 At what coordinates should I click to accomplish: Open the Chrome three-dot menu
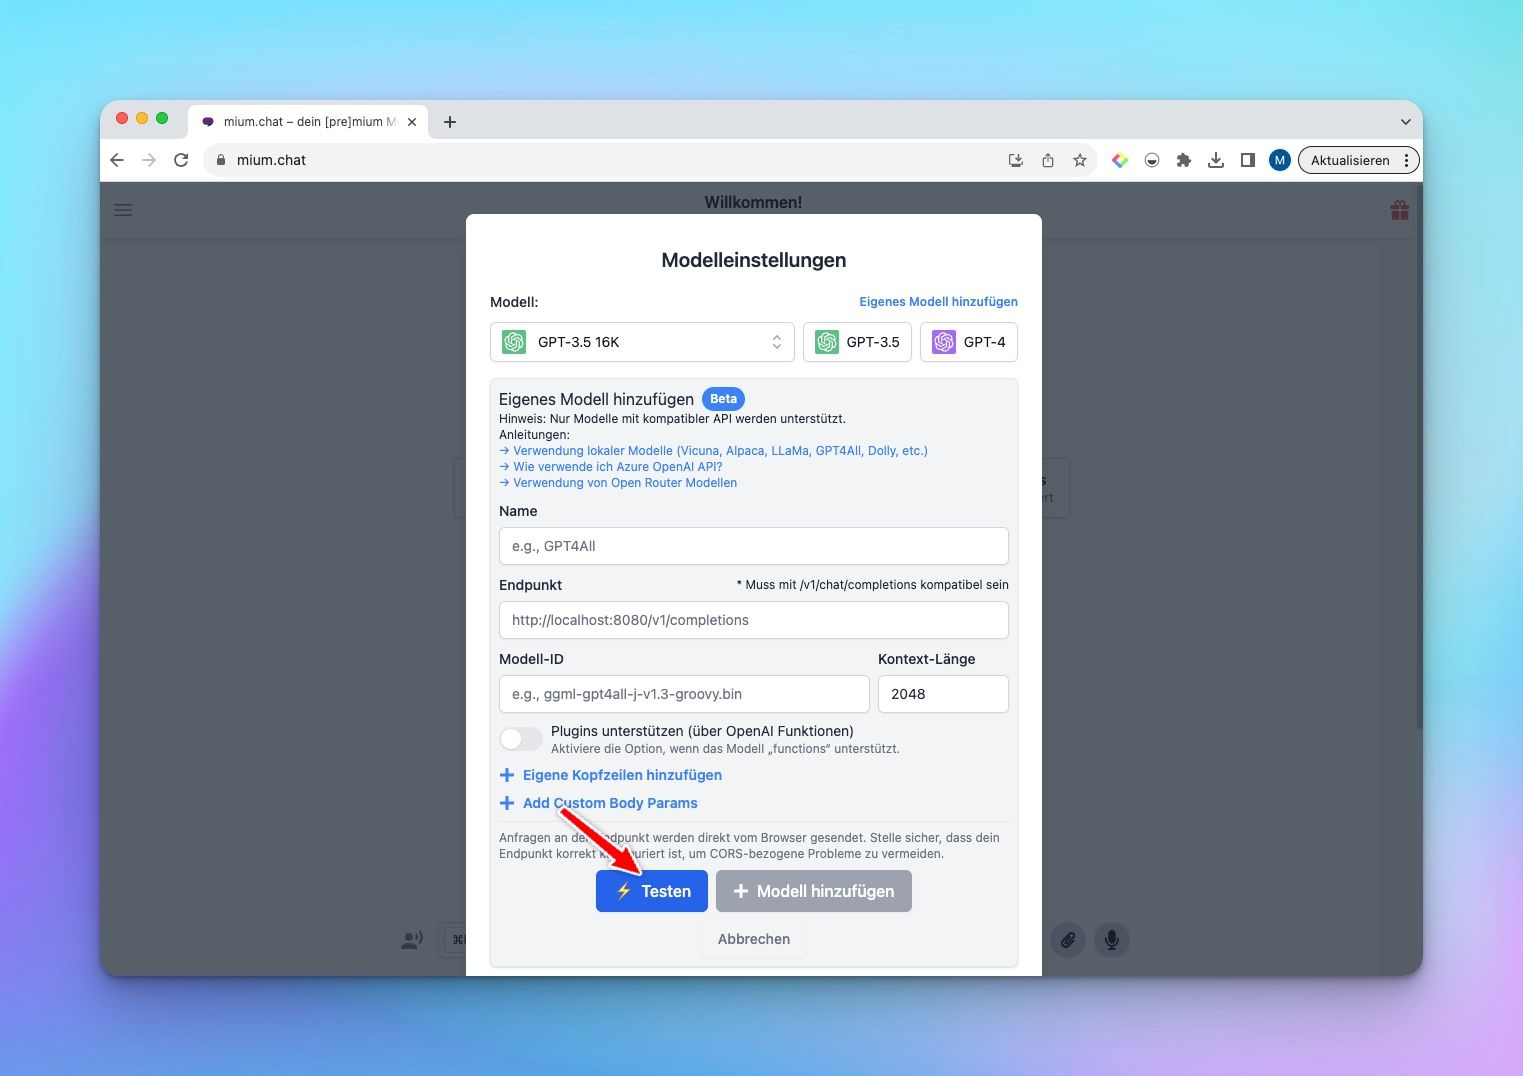pyautogui.click(x=1406, y=160)
